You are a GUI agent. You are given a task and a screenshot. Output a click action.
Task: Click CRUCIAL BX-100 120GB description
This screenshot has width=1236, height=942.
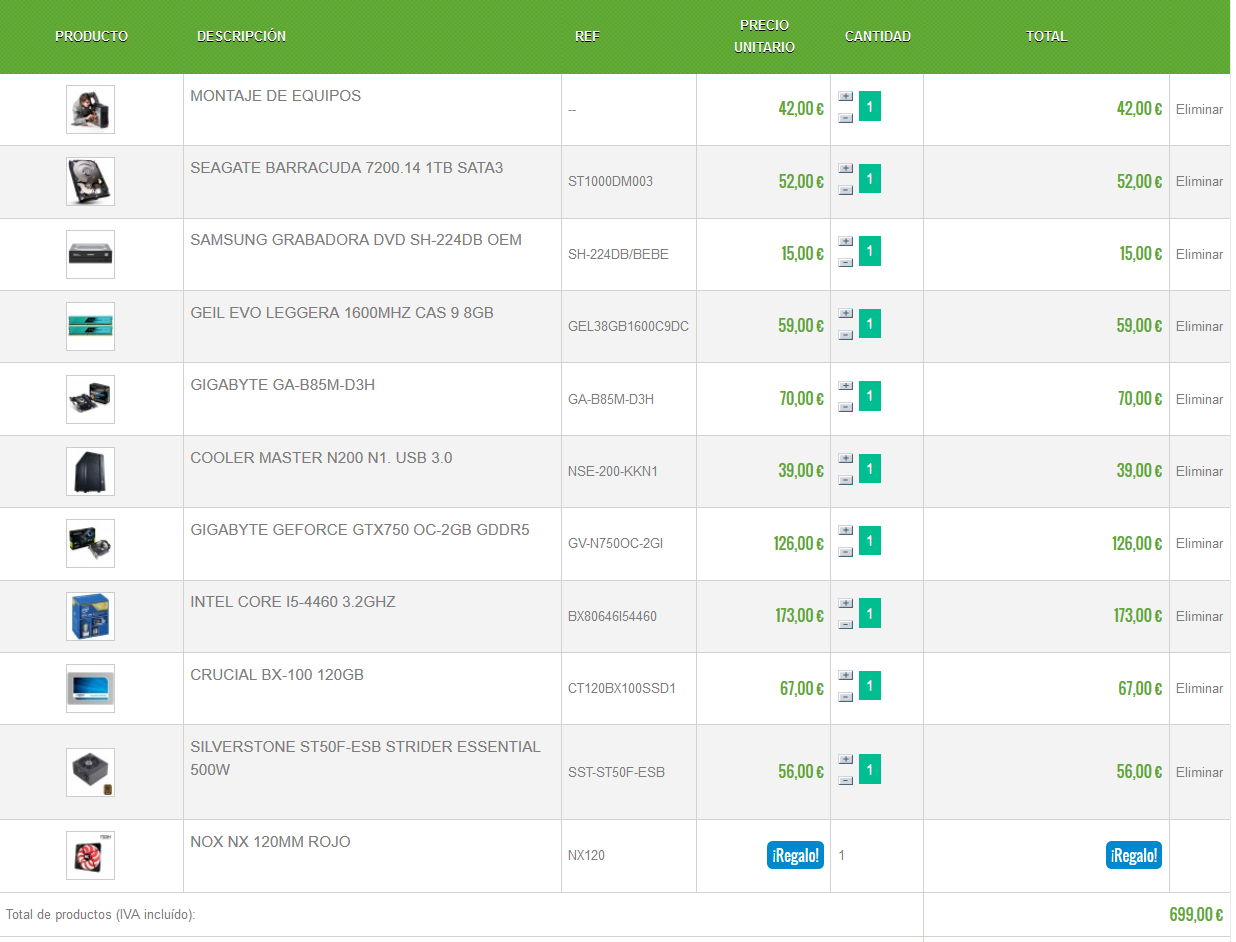(x=277, y=675)
